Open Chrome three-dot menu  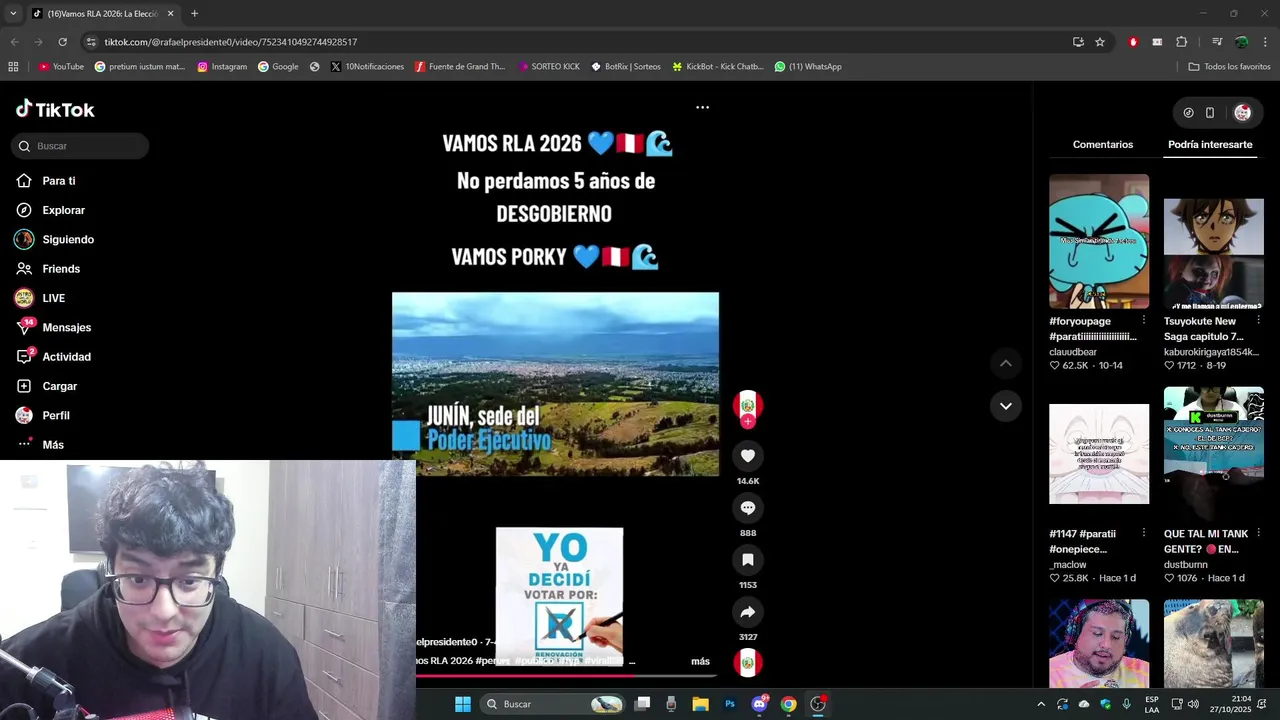[x=1265, y=42]
